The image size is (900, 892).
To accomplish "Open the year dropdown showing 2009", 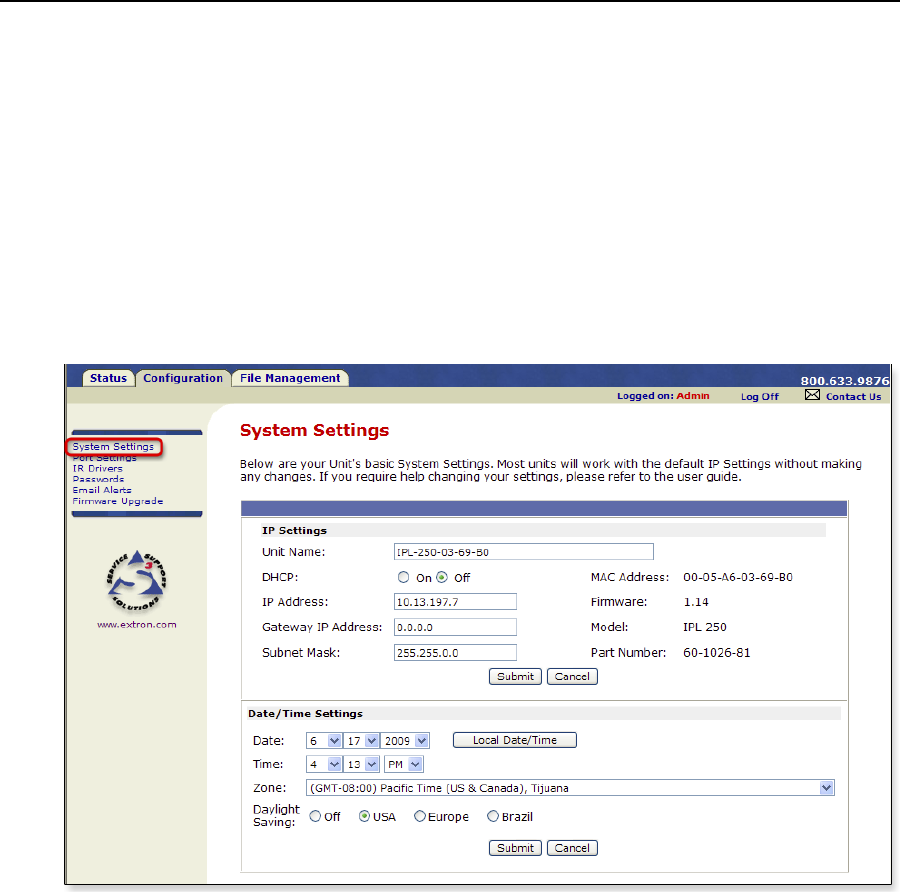I will pos(405,740).
